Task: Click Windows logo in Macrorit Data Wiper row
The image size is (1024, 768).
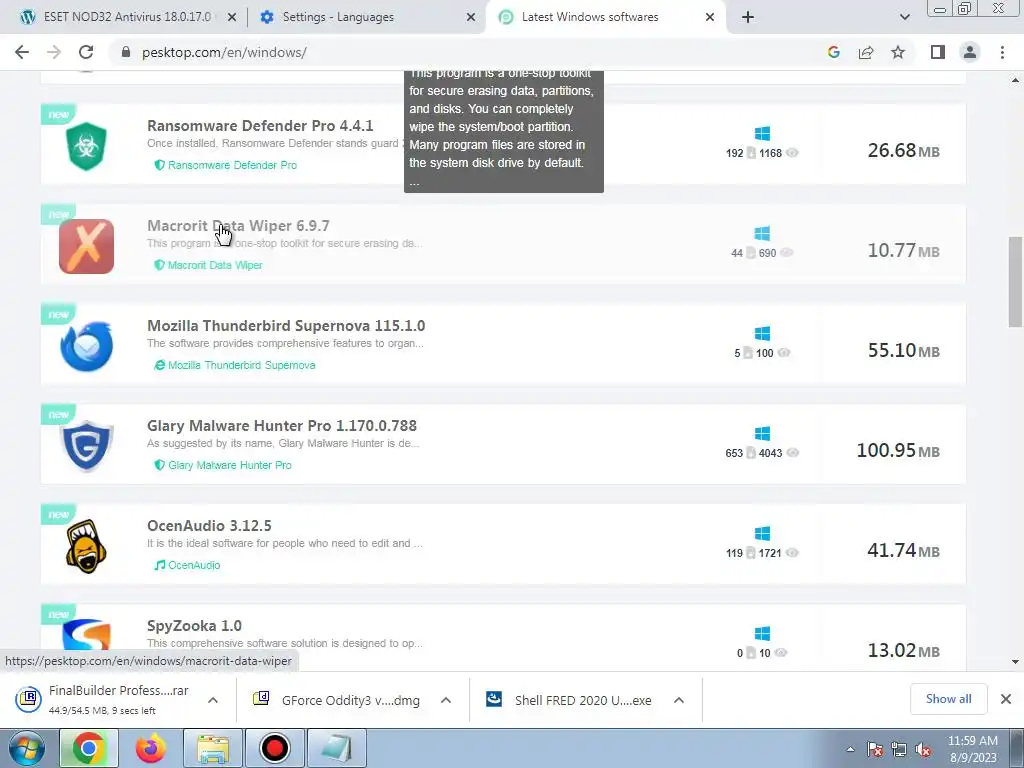Action: 762,234
